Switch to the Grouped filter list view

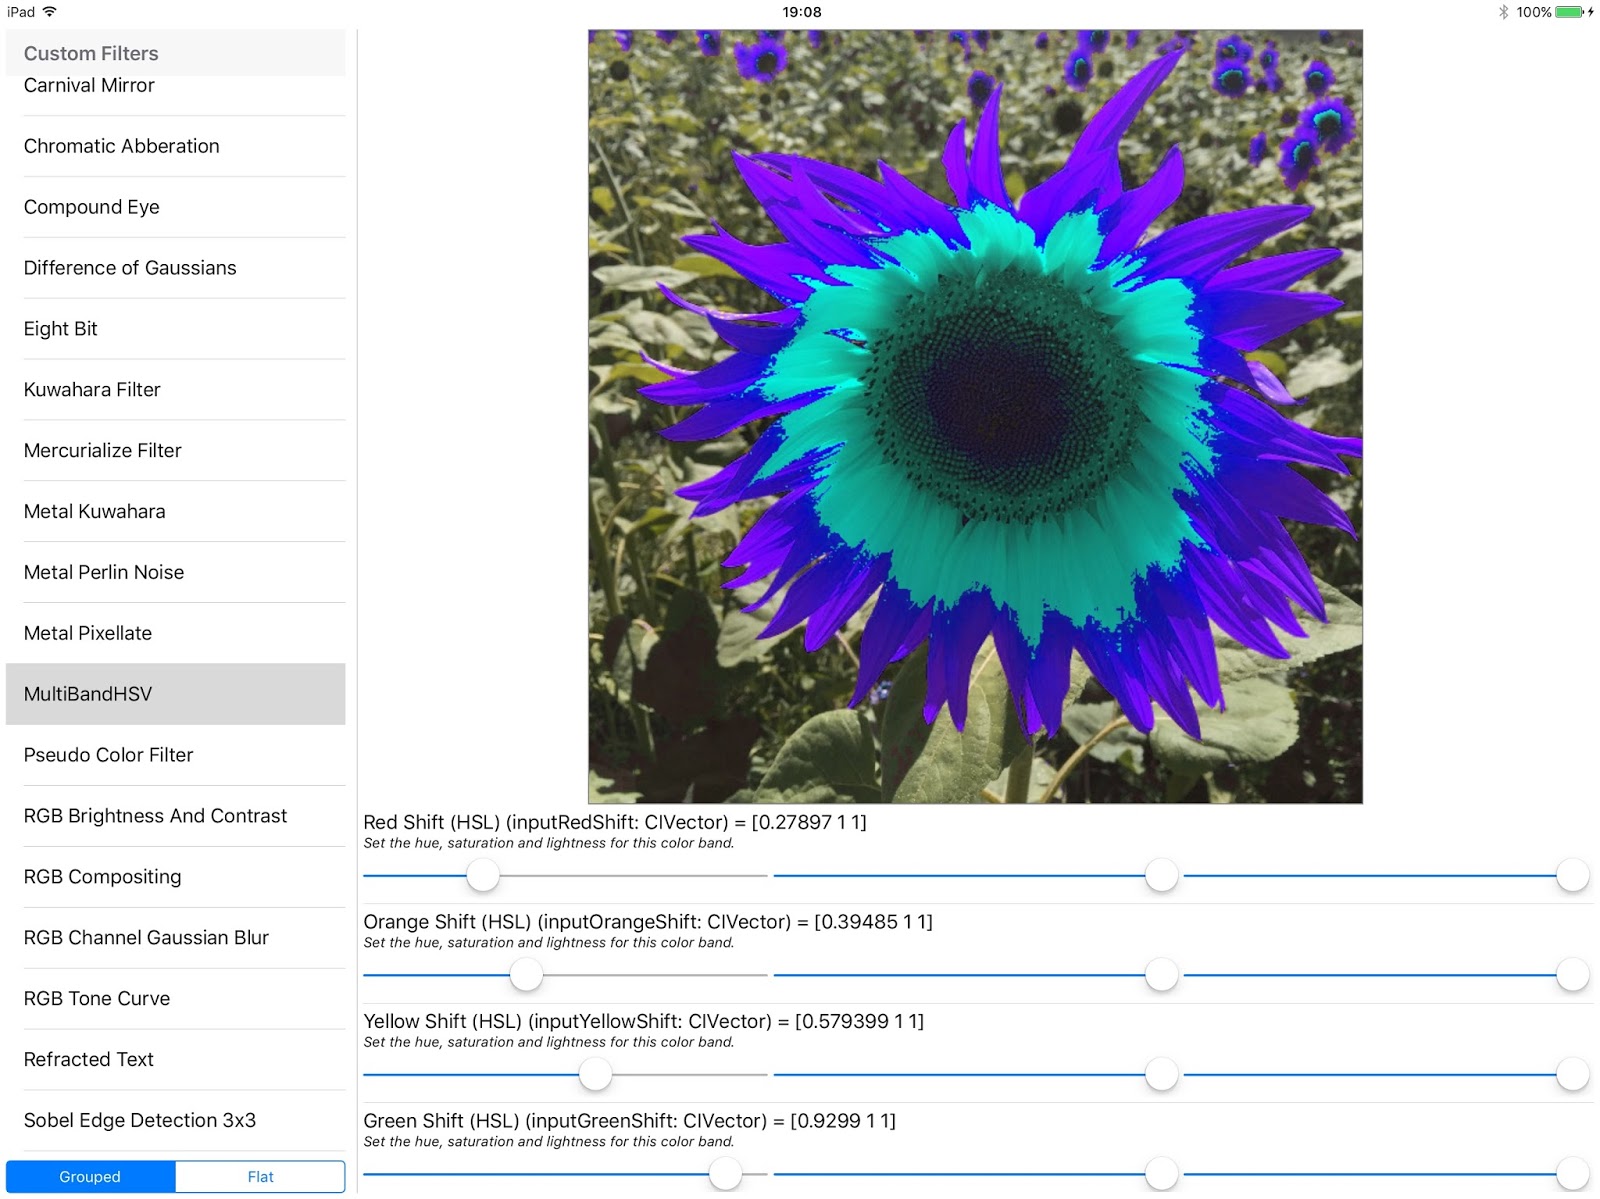[x=89, y=1176]
